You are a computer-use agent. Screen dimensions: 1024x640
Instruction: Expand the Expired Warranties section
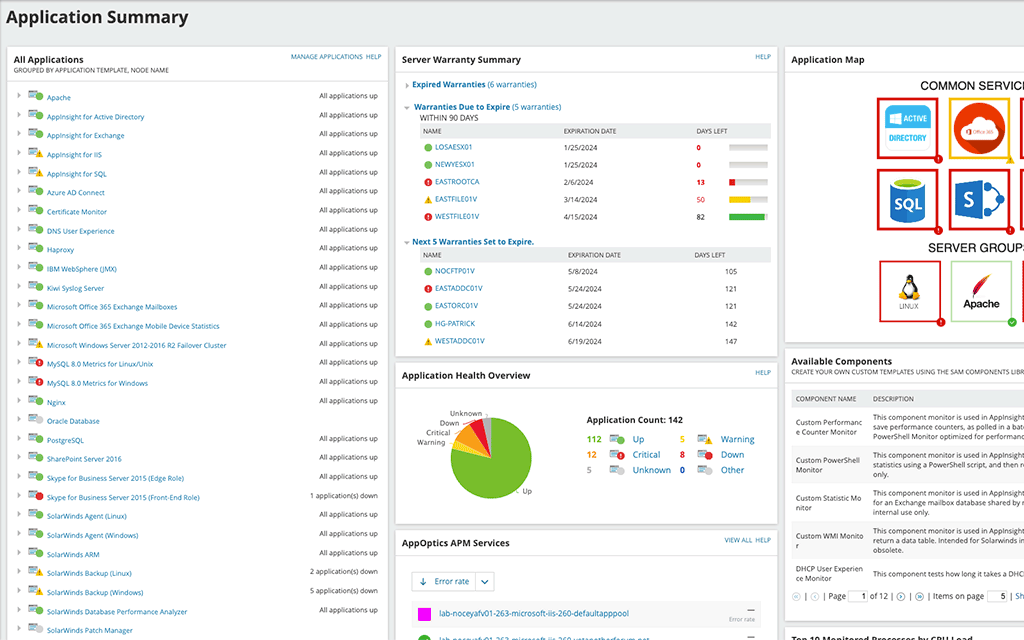406,85
